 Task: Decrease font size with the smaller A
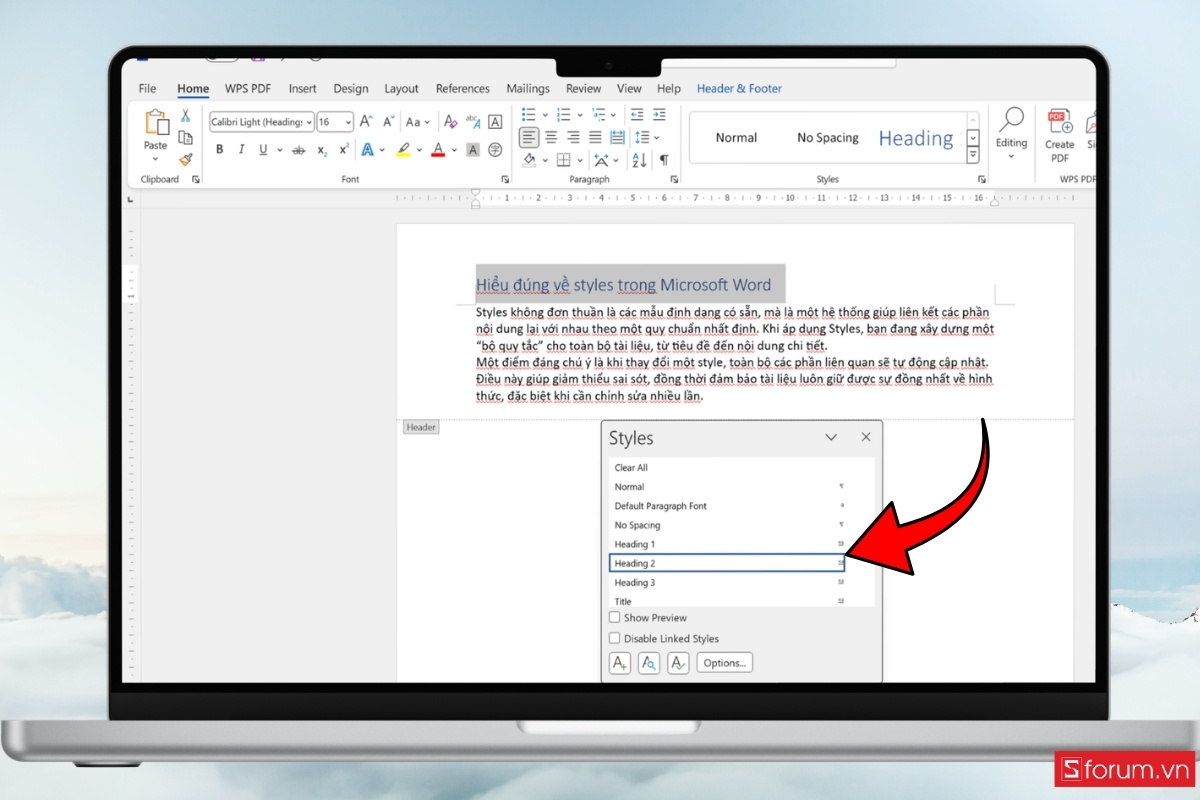point(387,122)
